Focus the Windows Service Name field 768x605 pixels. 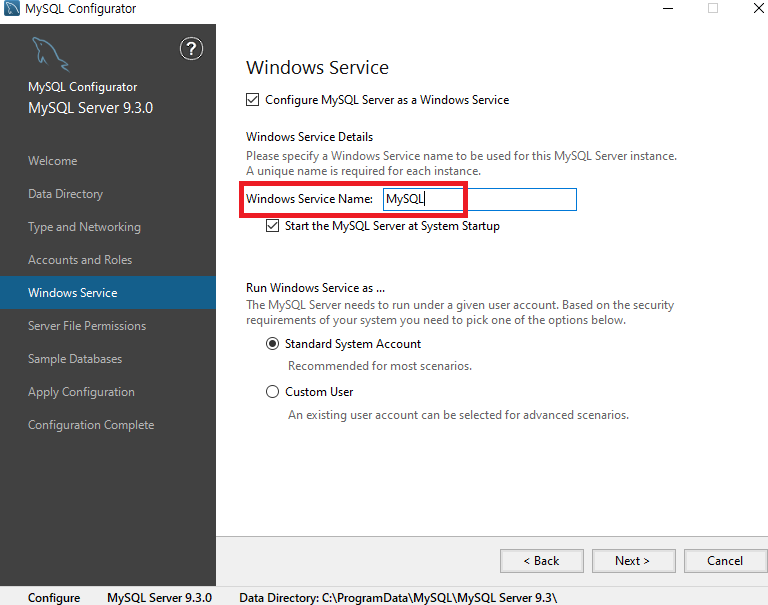pos(480,199)
